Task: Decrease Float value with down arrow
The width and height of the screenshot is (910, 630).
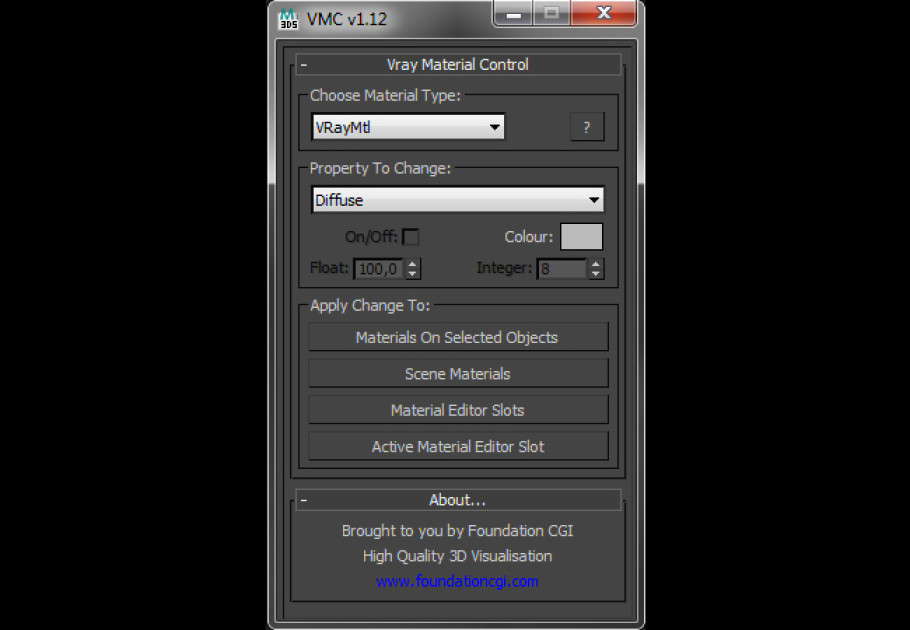Action: point(413,274)
